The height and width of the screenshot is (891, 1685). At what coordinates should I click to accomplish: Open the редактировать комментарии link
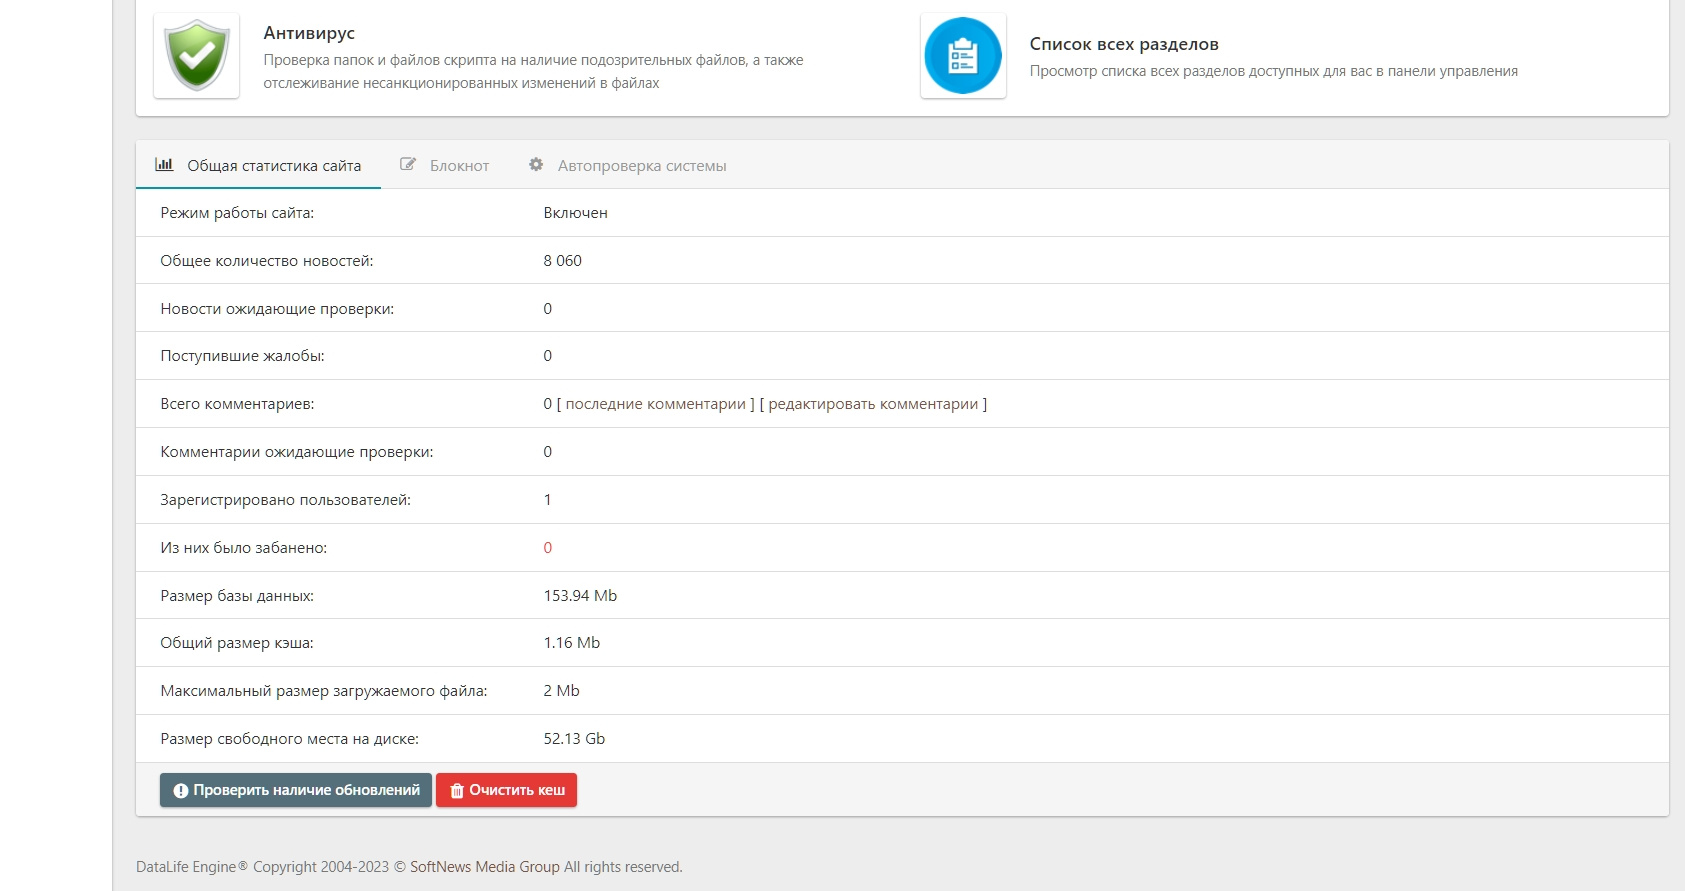tap(873, 404)
